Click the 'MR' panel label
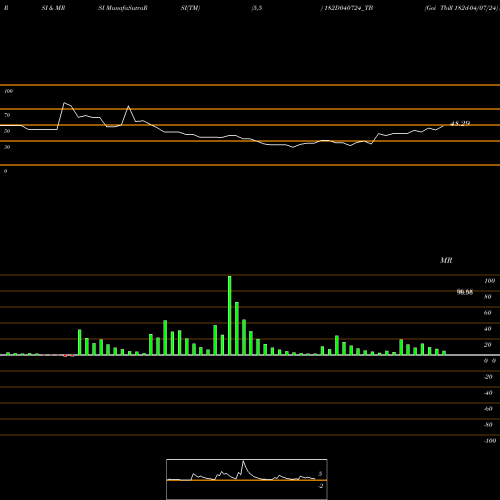The height and width of the screenshot is (500, 500). pyautogui.click(x=446, y=260)
